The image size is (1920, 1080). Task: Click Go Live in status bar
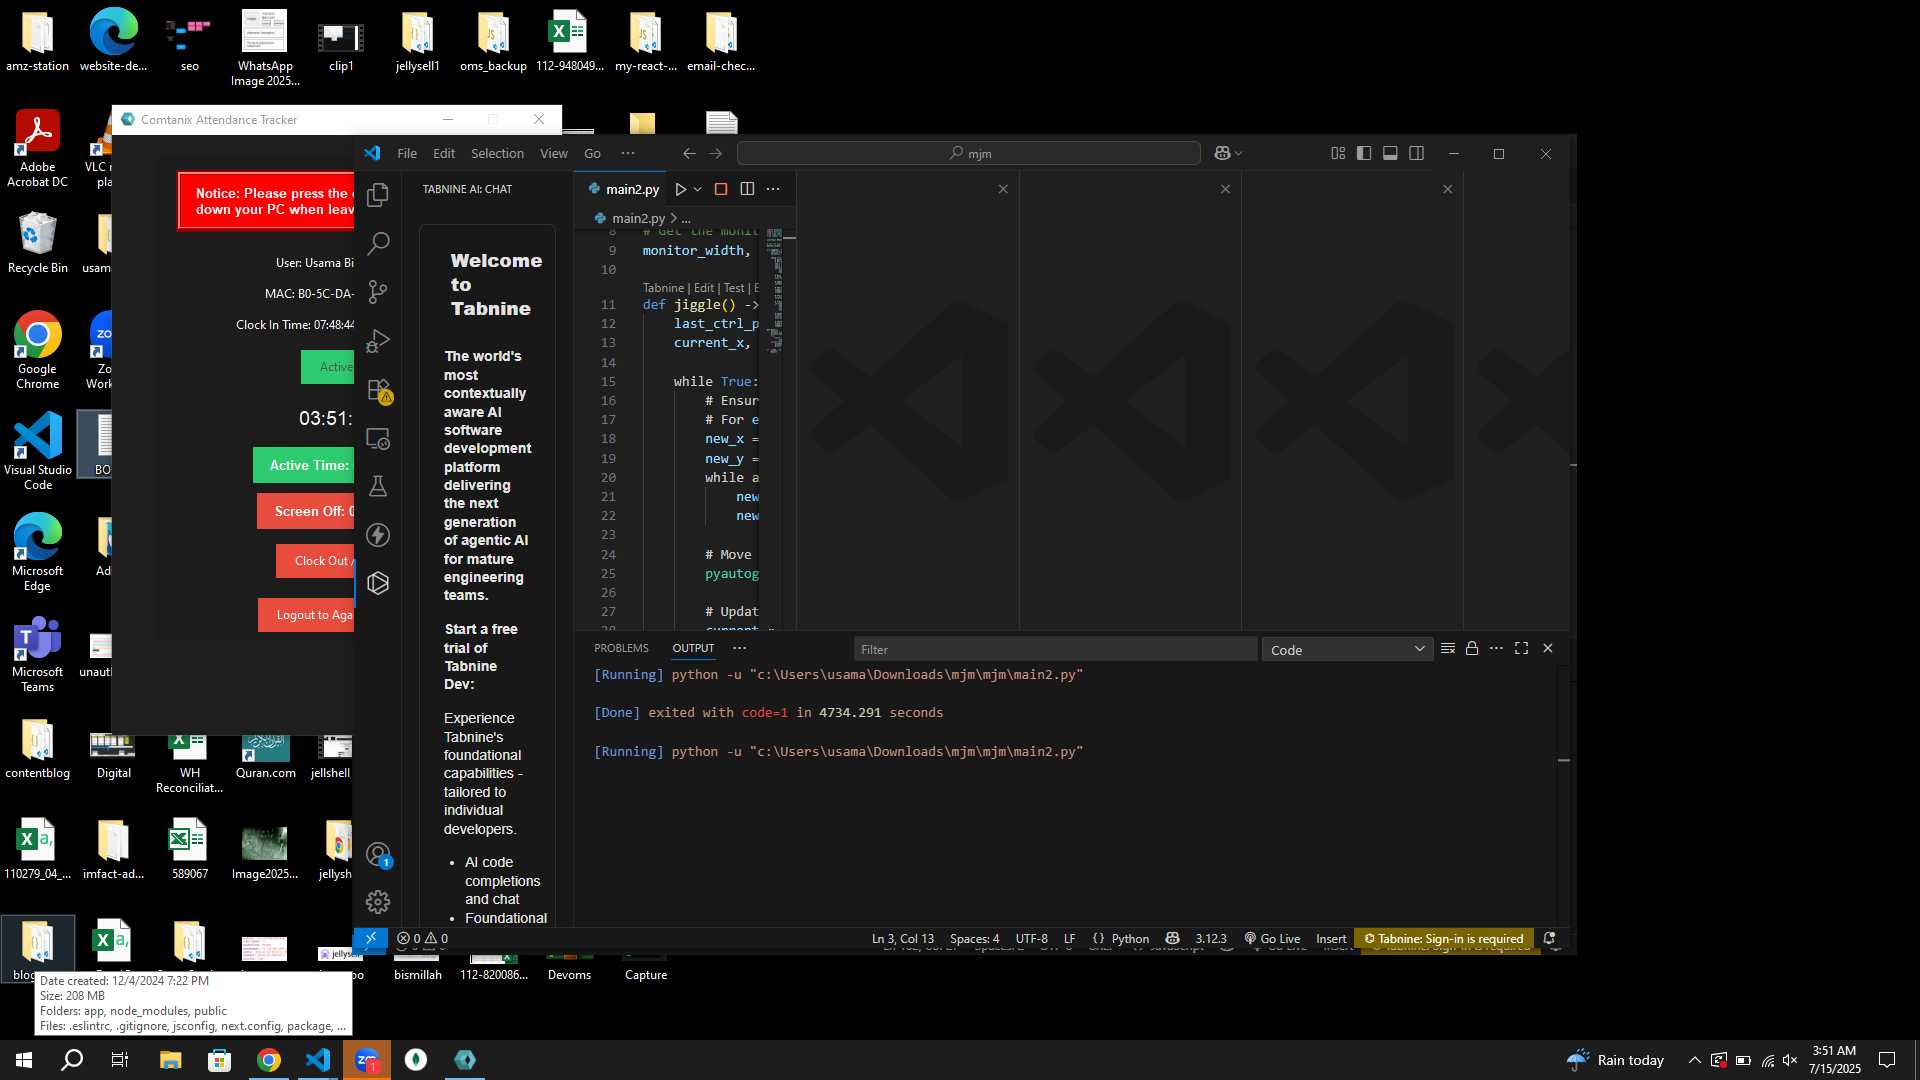point(1272,938)
